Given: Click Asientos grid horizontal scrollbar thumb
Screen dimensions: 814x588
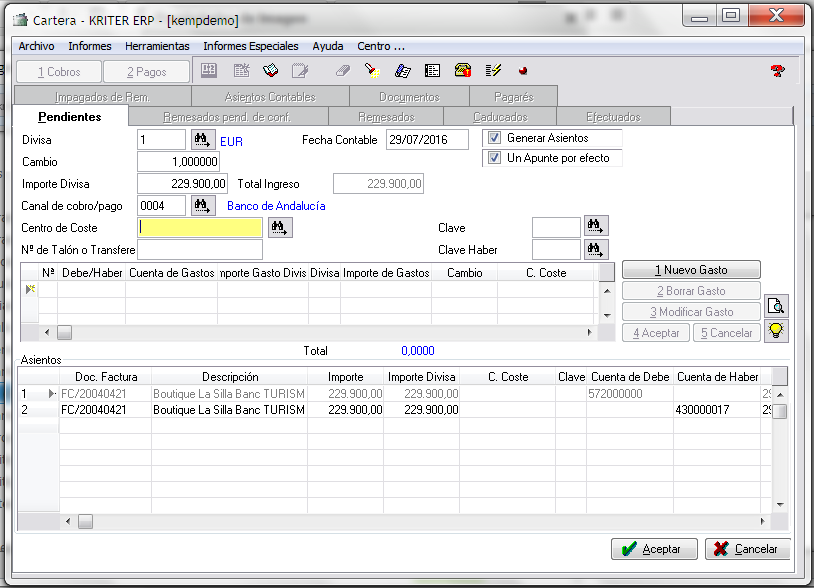Looking at the screenshot, I should tap(86, 522).
